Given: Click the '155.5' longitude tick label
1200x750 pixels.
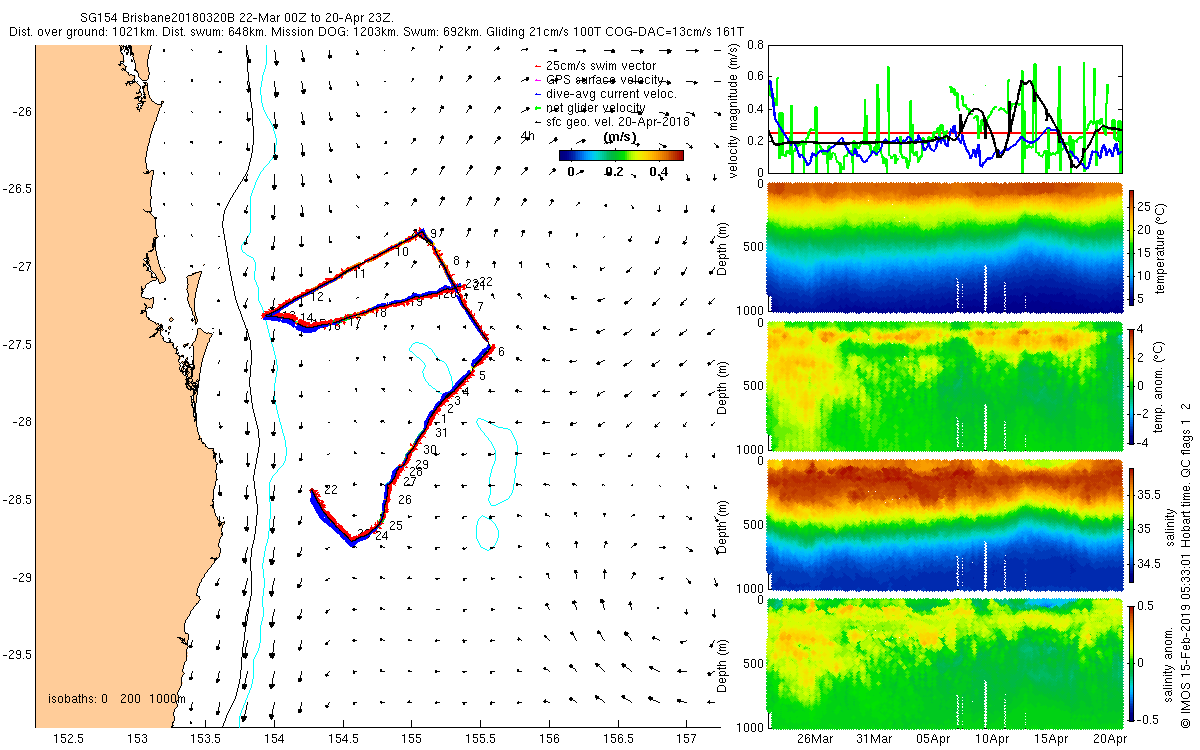Looking at the screenshot, I should [480, 738].
